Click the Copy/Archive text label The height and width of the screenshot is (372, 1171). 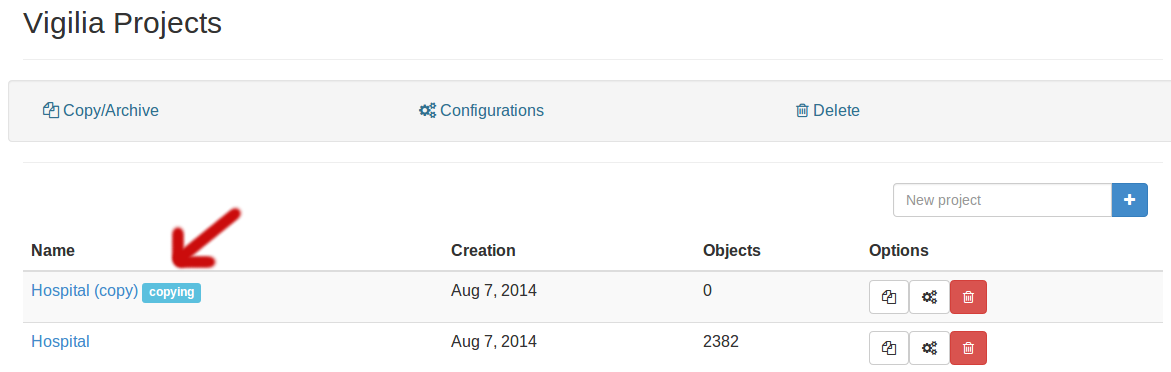point(111,111)
